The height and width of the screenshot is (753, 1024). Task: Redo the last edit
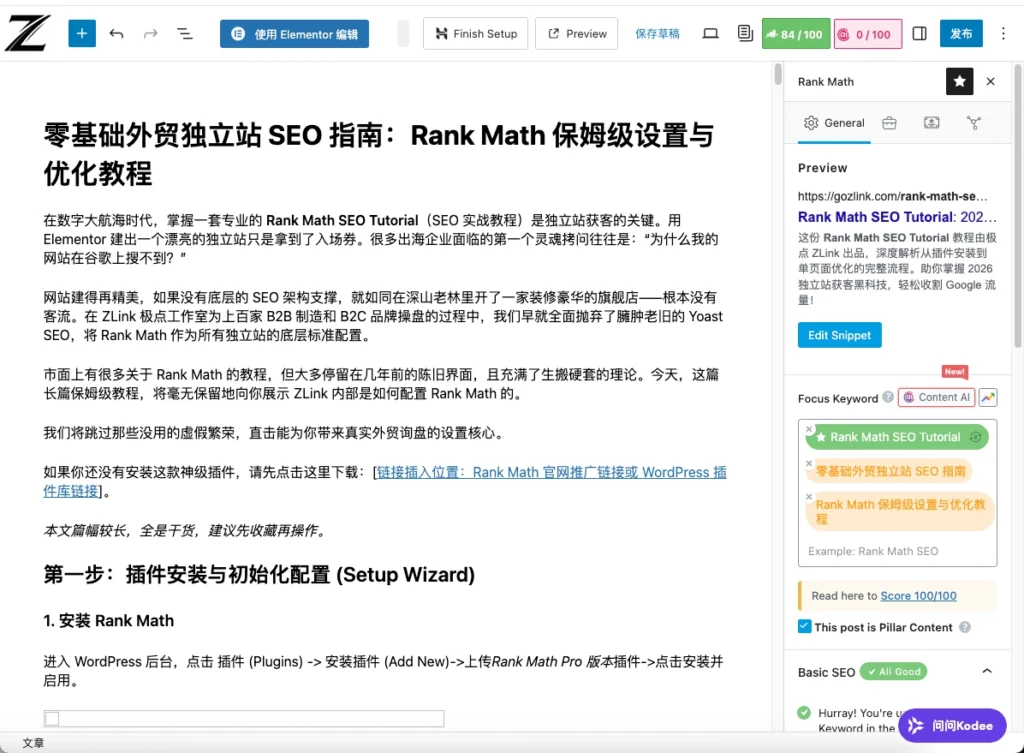[x=151, y=33]
